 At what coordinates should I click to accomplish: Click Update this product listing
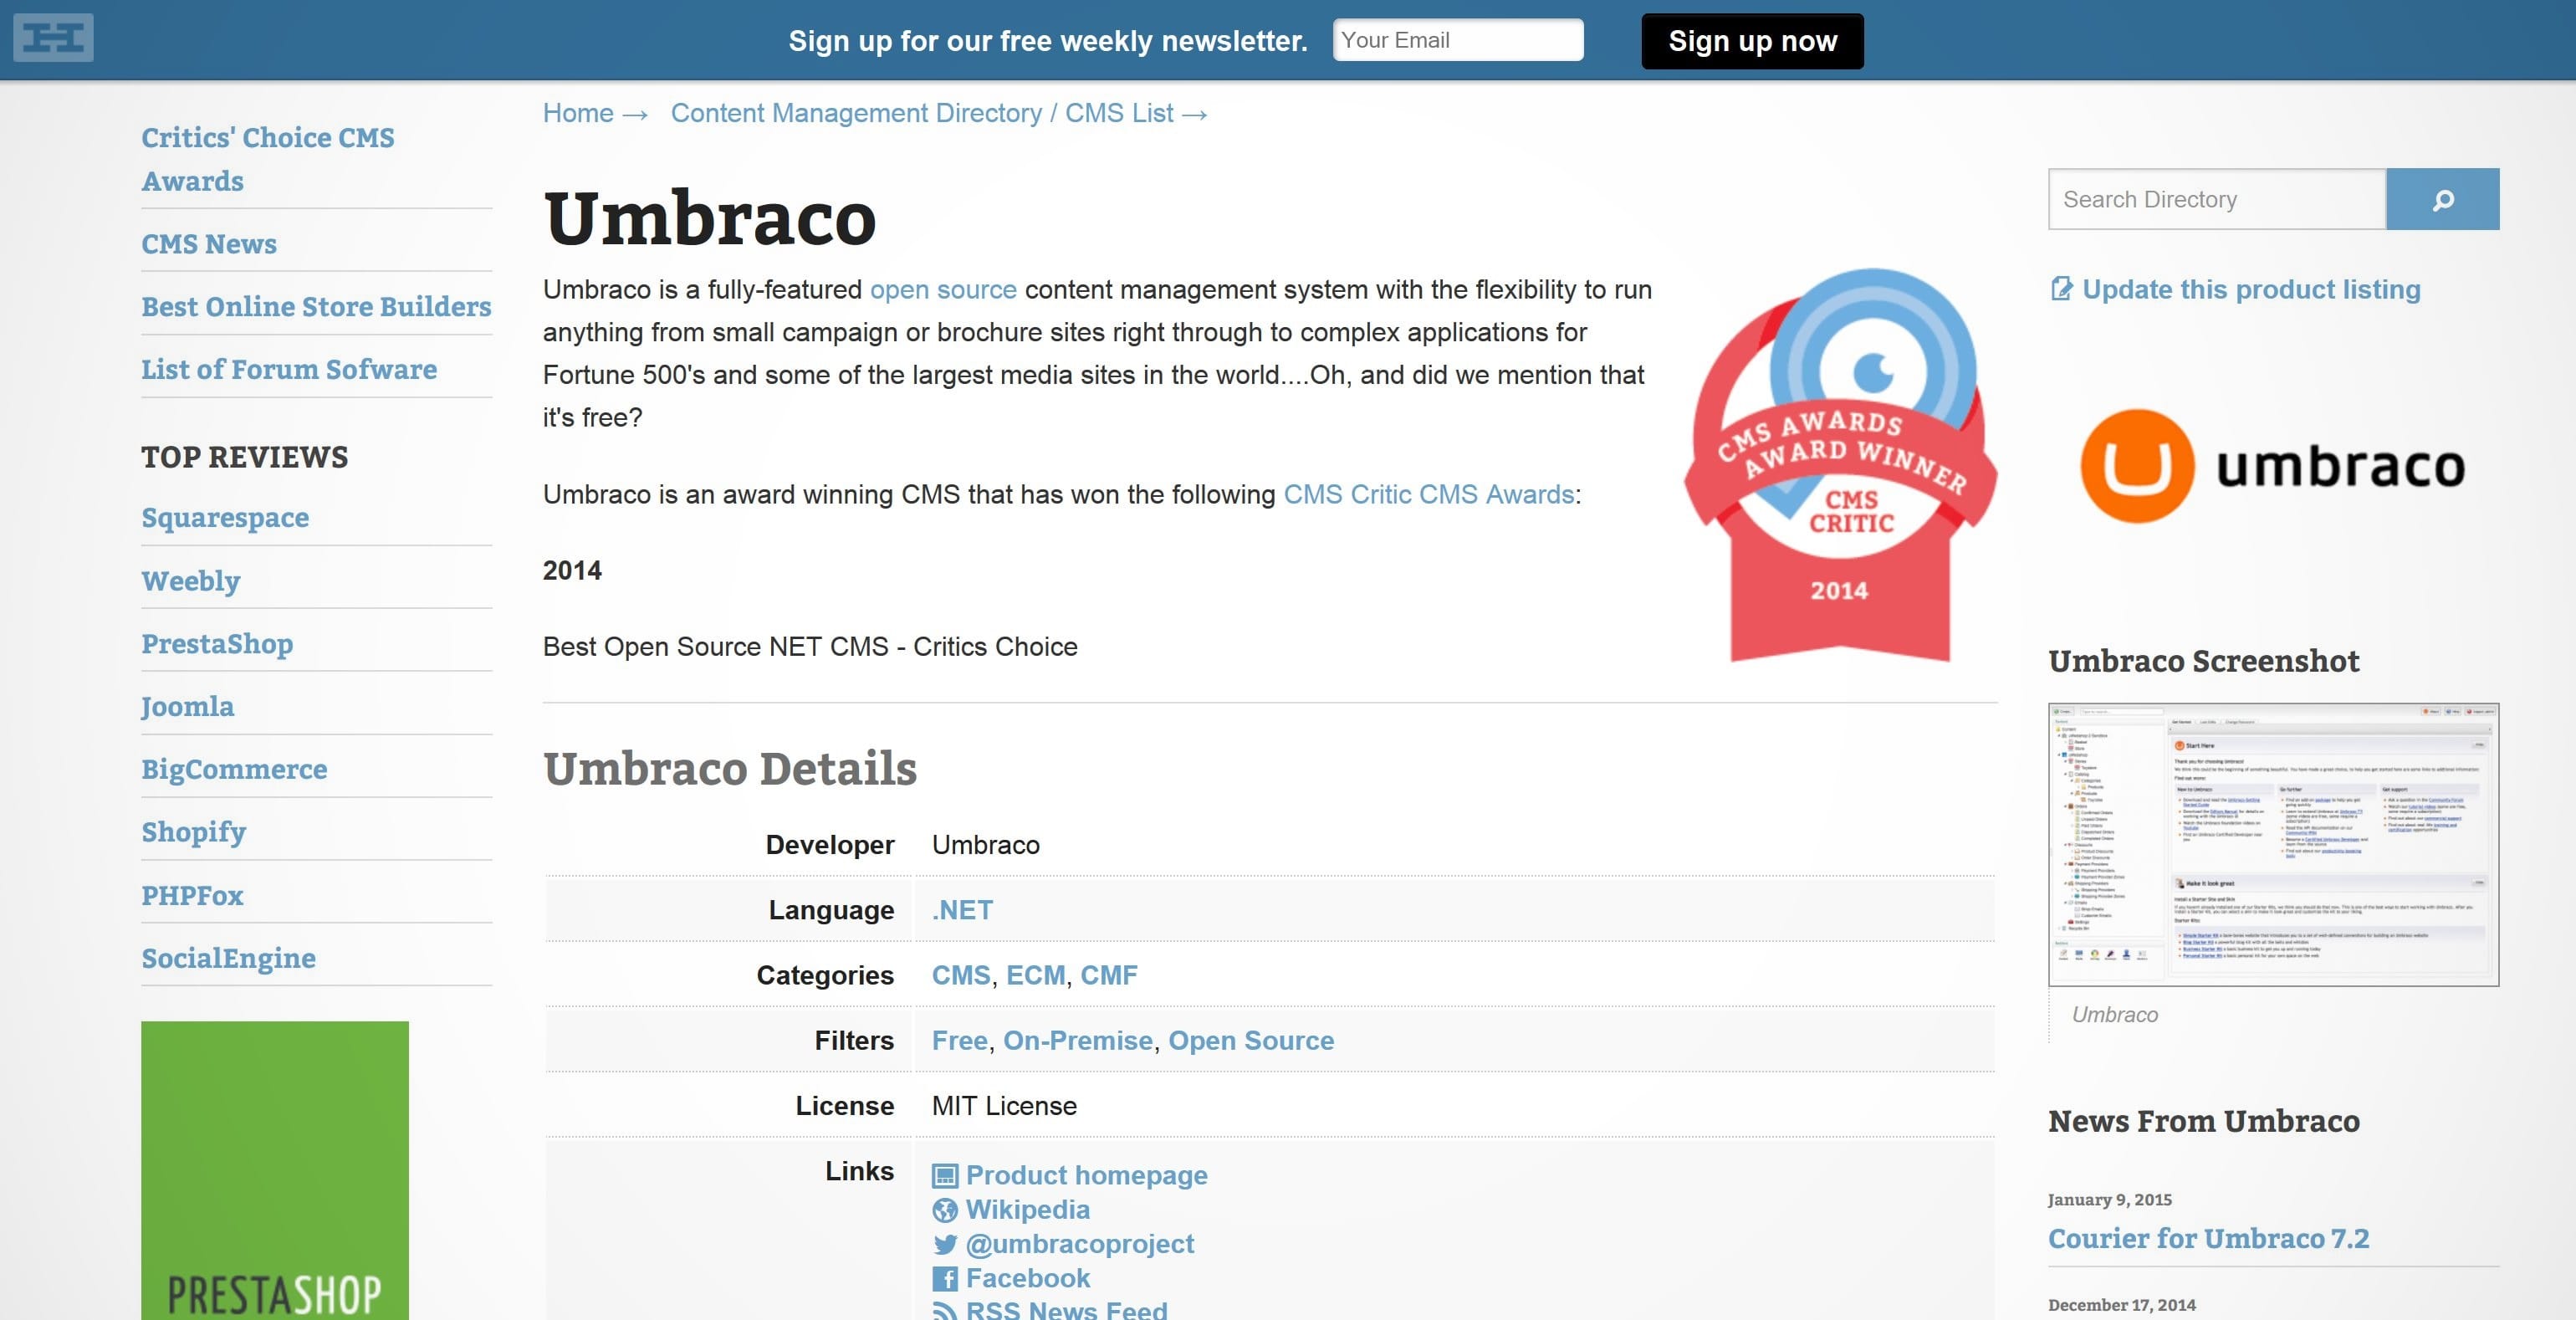(2251, 289)
